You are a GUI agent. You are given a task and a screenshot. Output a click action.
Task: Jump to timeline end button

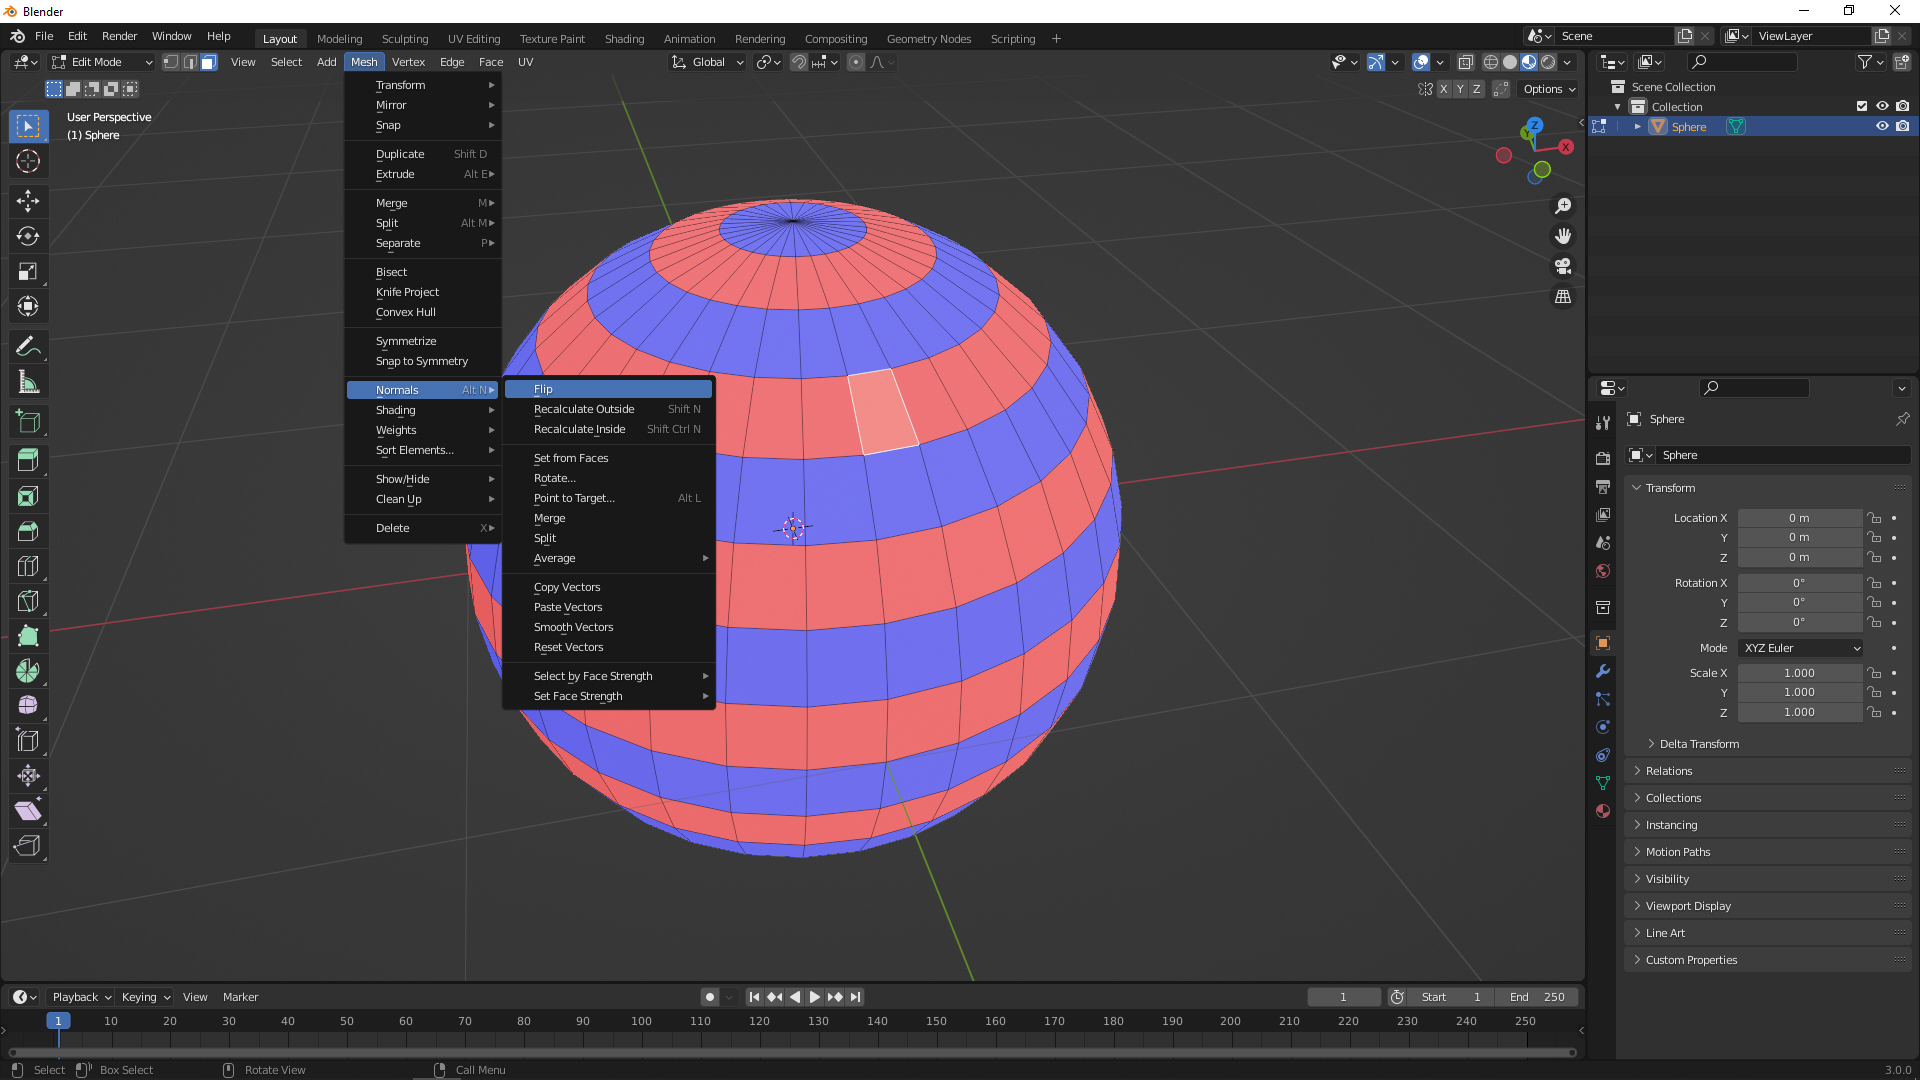pos(855,997)
